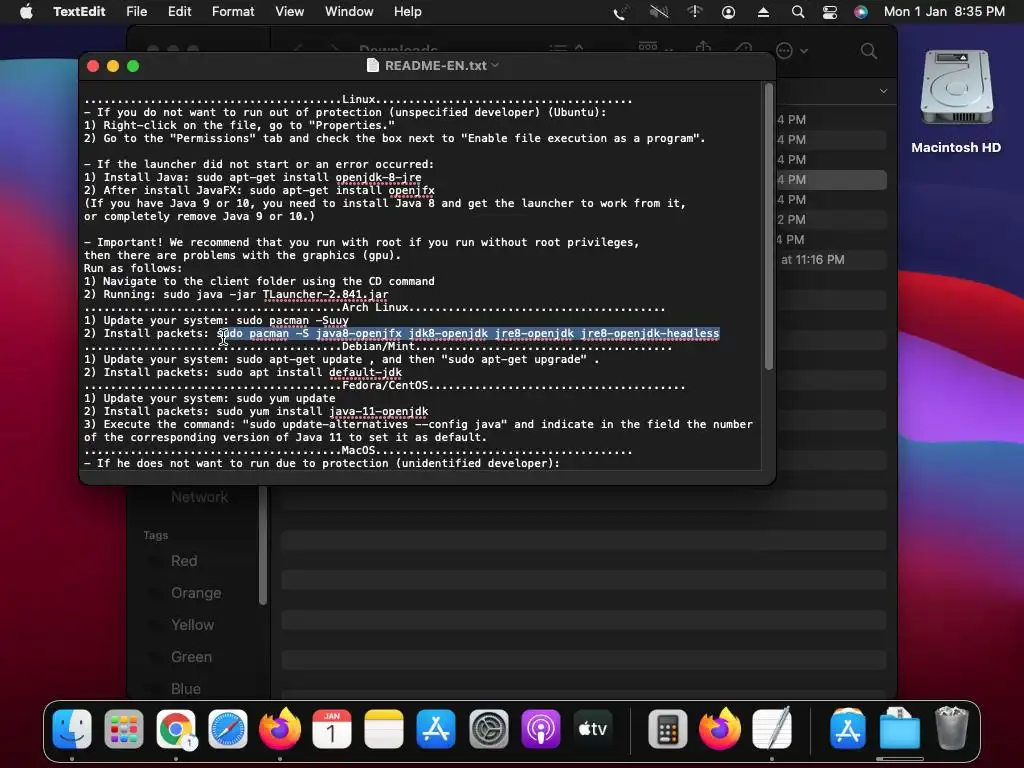Image resolution: width=1024 pixels, height=768 pixels.
Task: Open the Notes app in the Dock
Action: (x=384, y=729)
